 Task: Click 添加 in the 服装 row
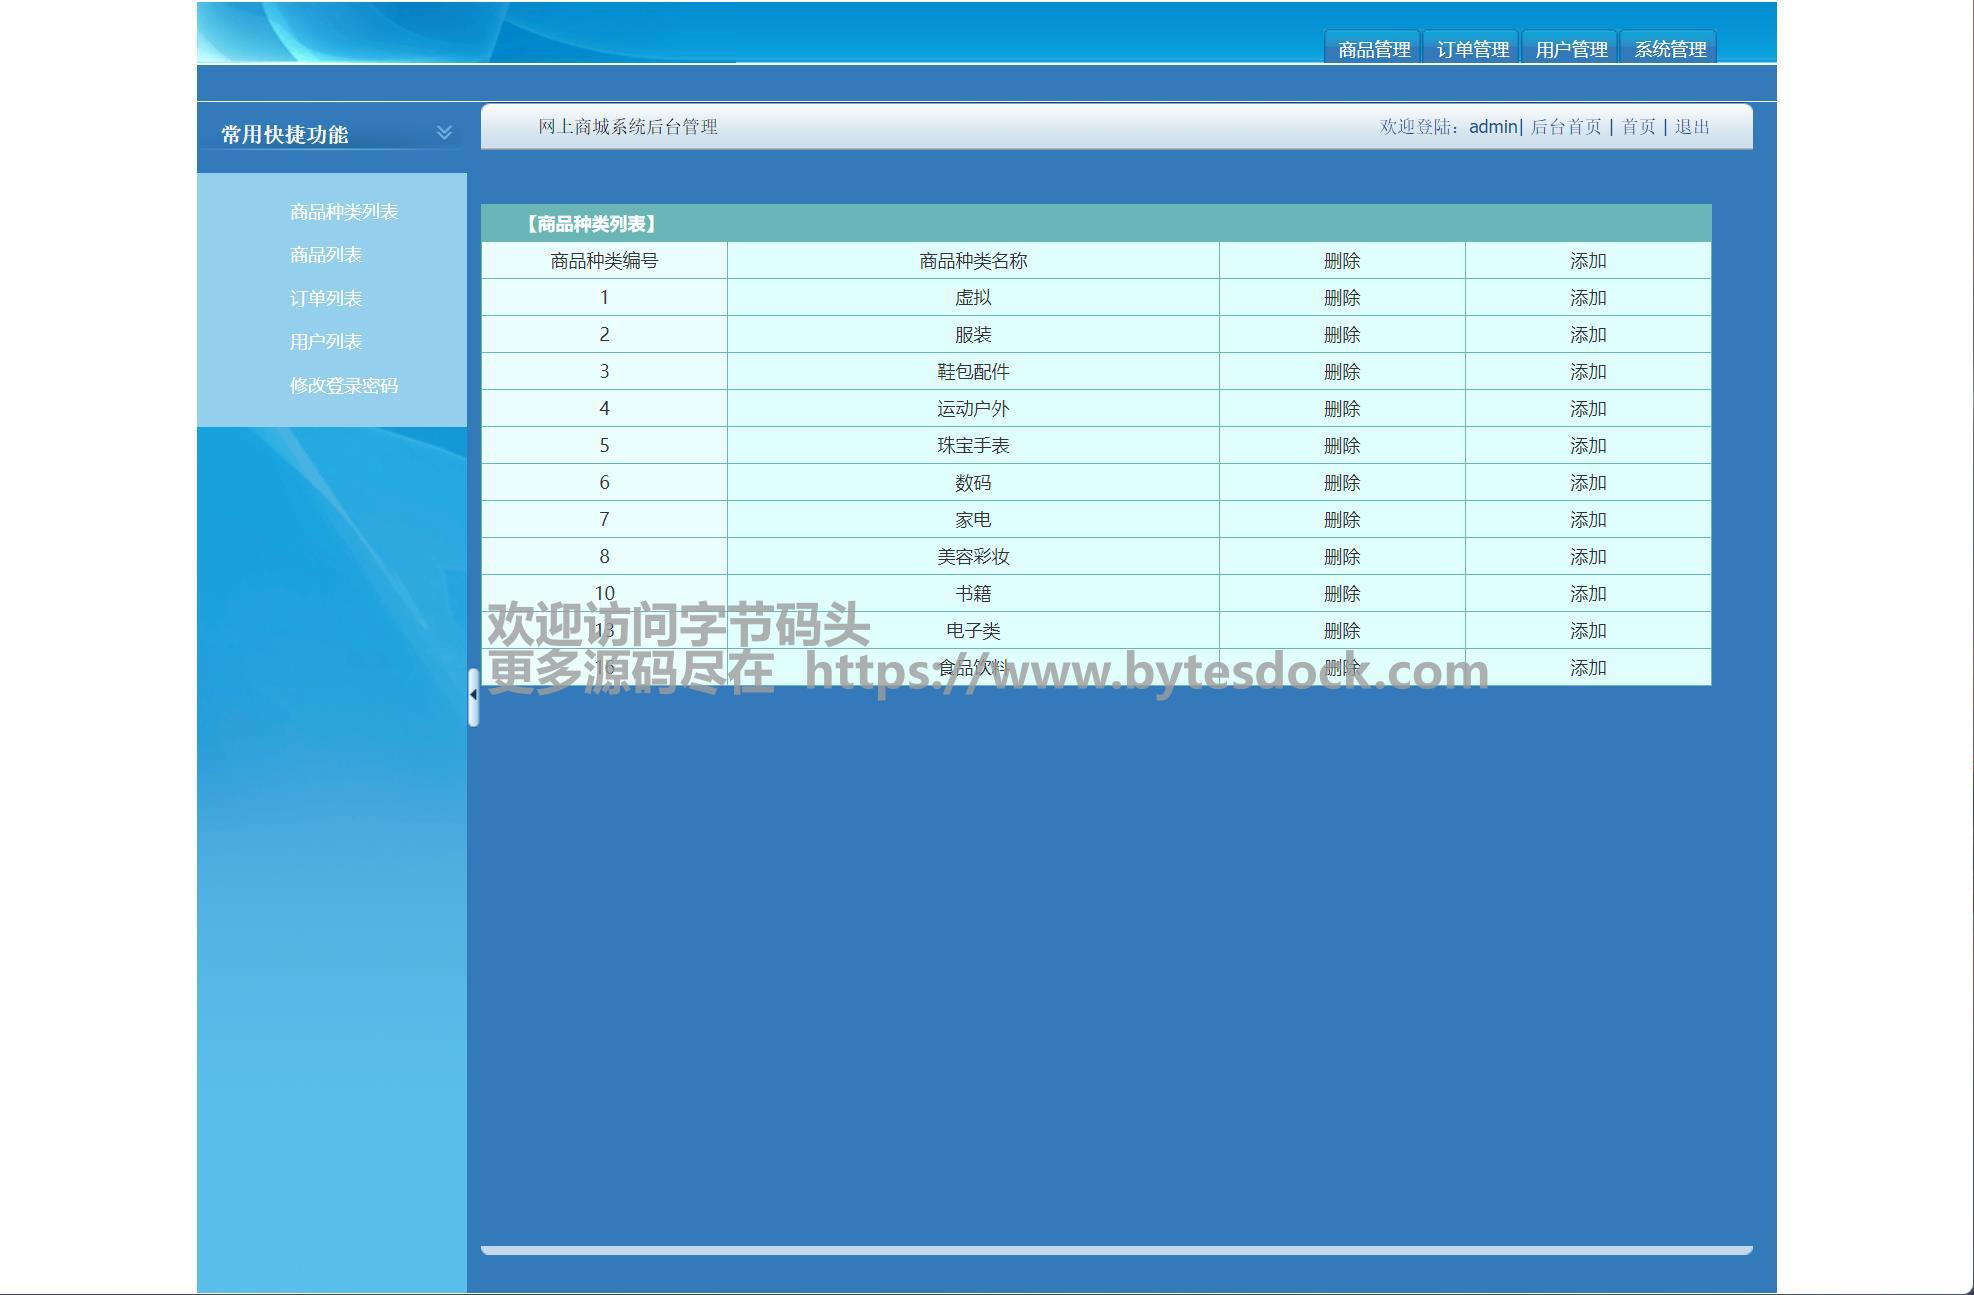point(1587,335)
